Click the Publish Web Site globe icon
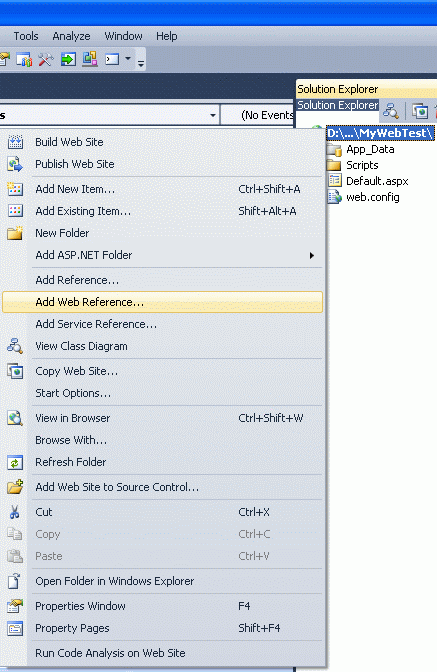 (x=15, y=164)
